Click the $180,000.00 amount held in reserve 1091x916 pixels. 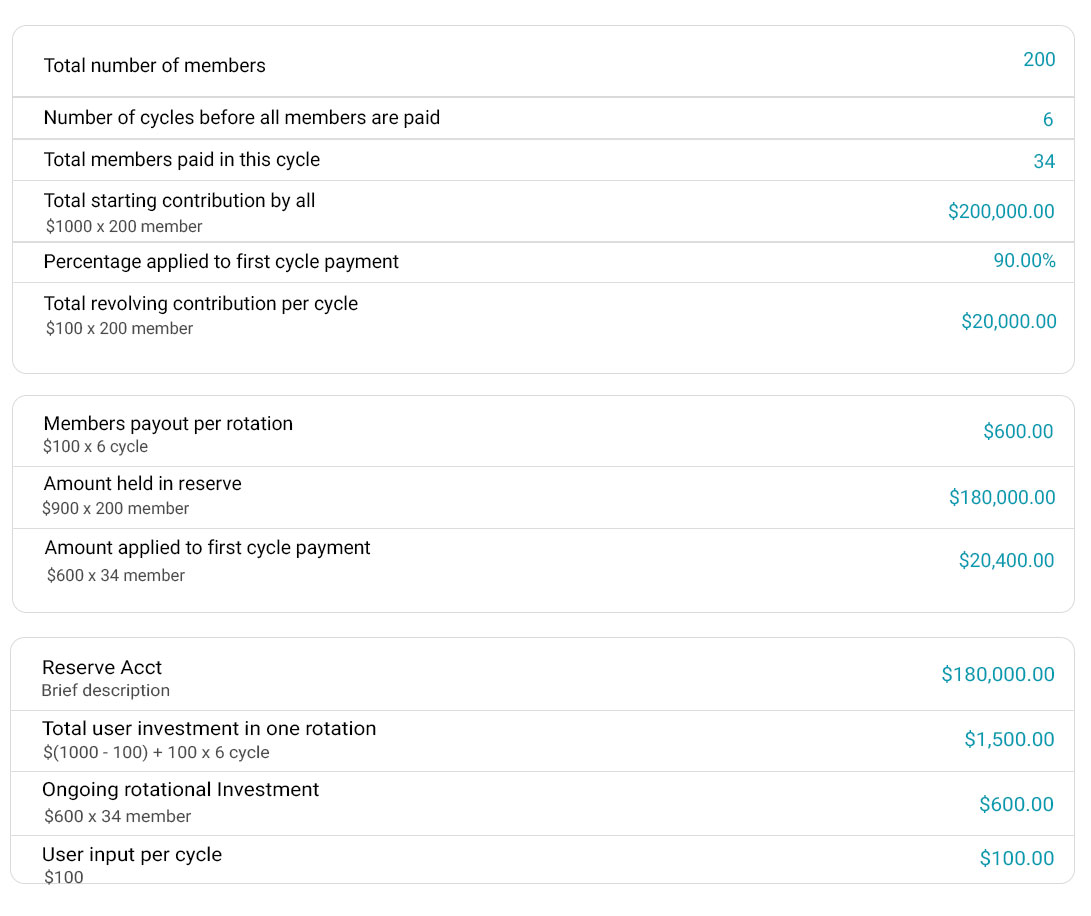(1001, 498)
